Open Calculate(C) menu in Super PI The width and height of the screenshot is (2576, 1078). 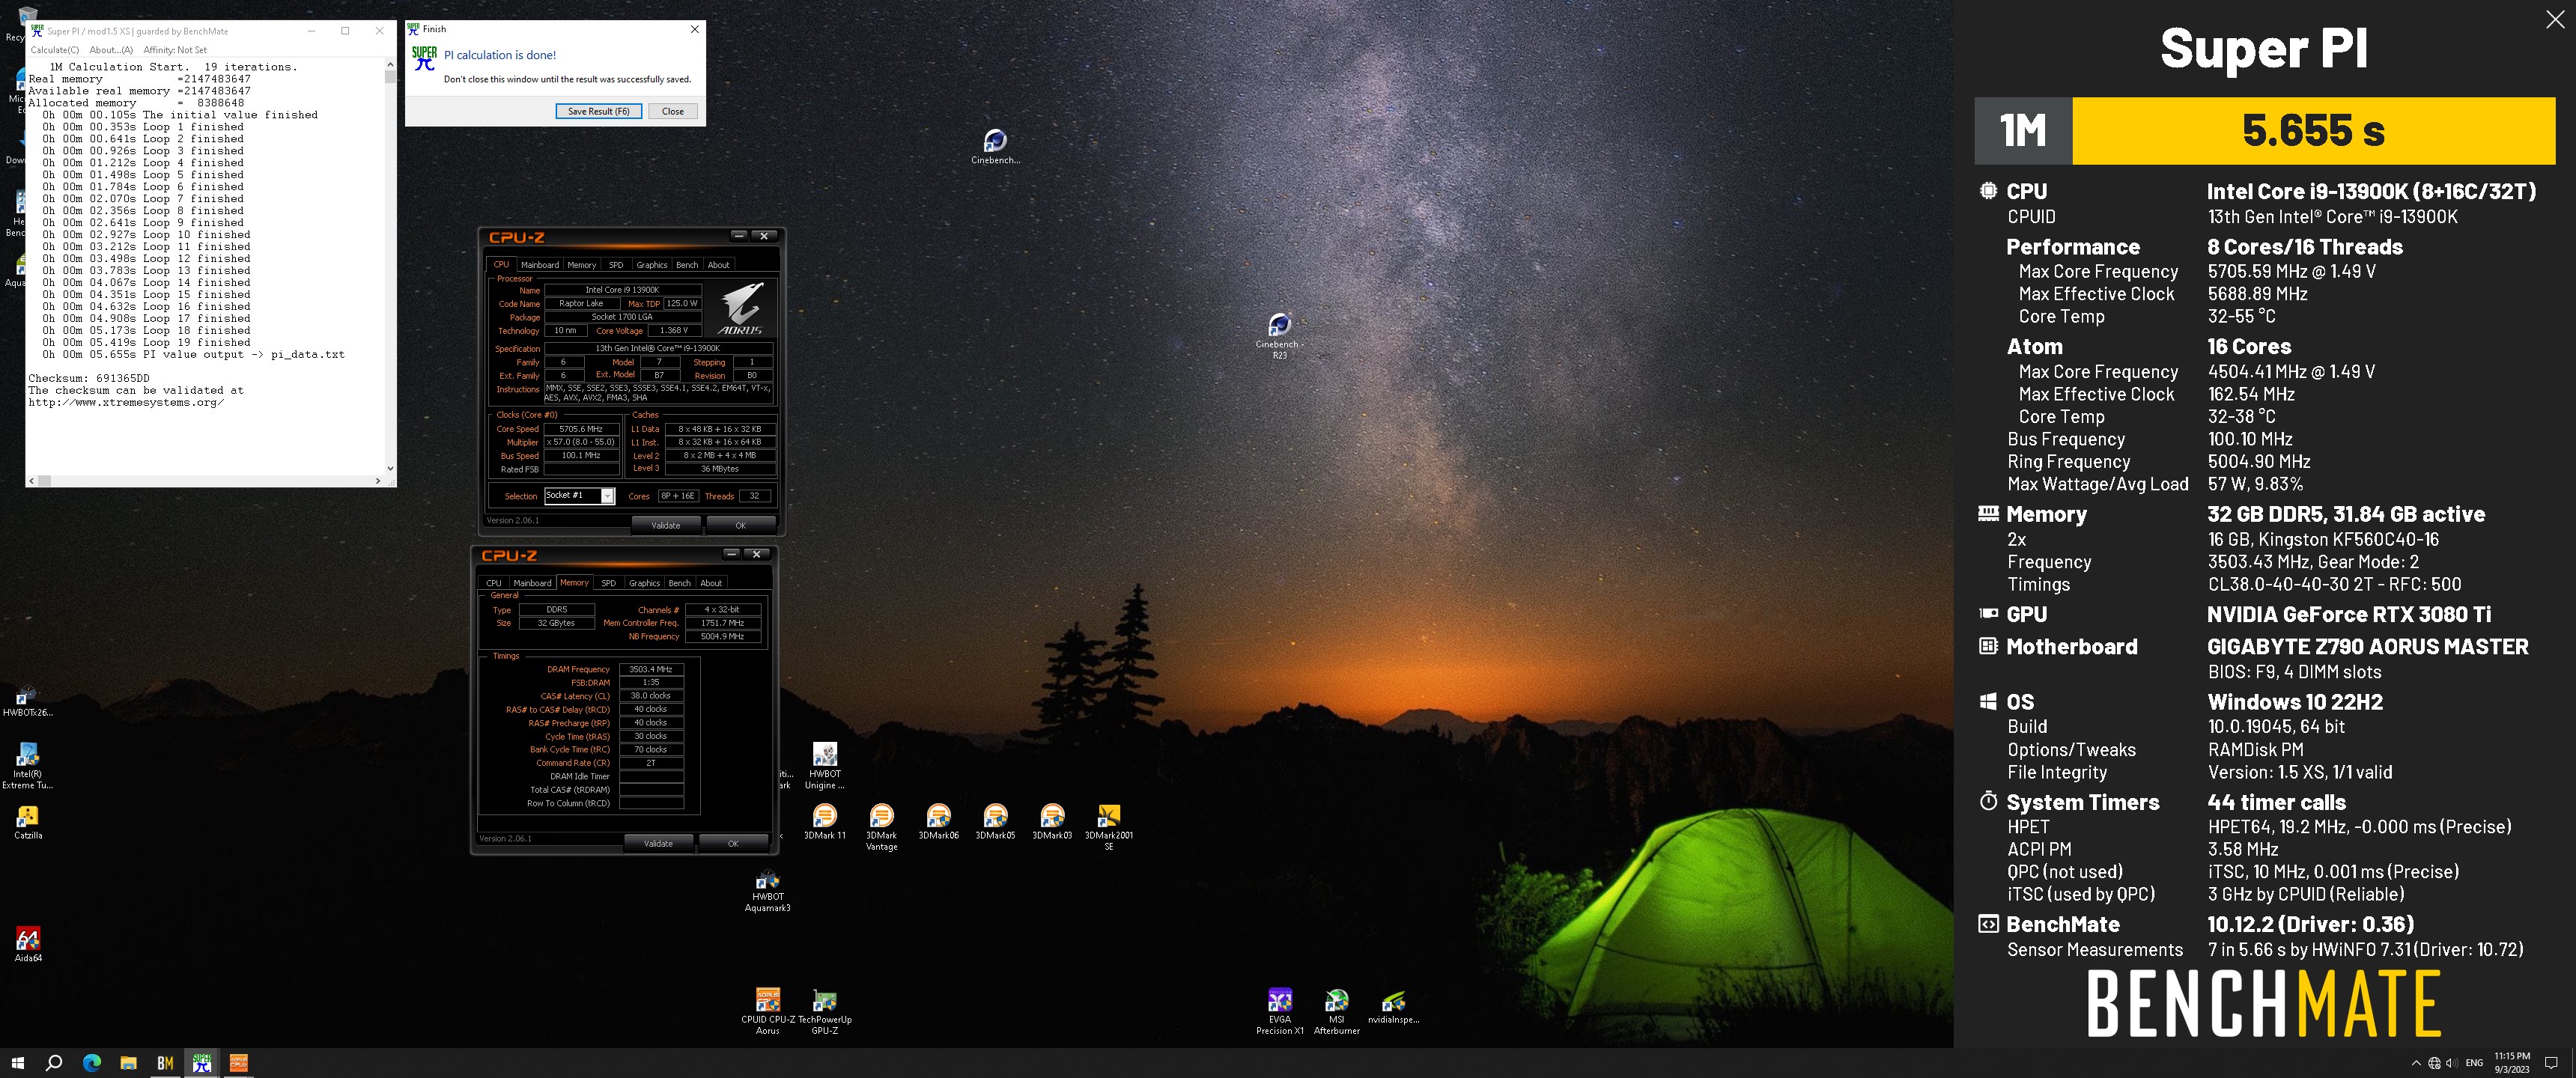pos(55,50)
